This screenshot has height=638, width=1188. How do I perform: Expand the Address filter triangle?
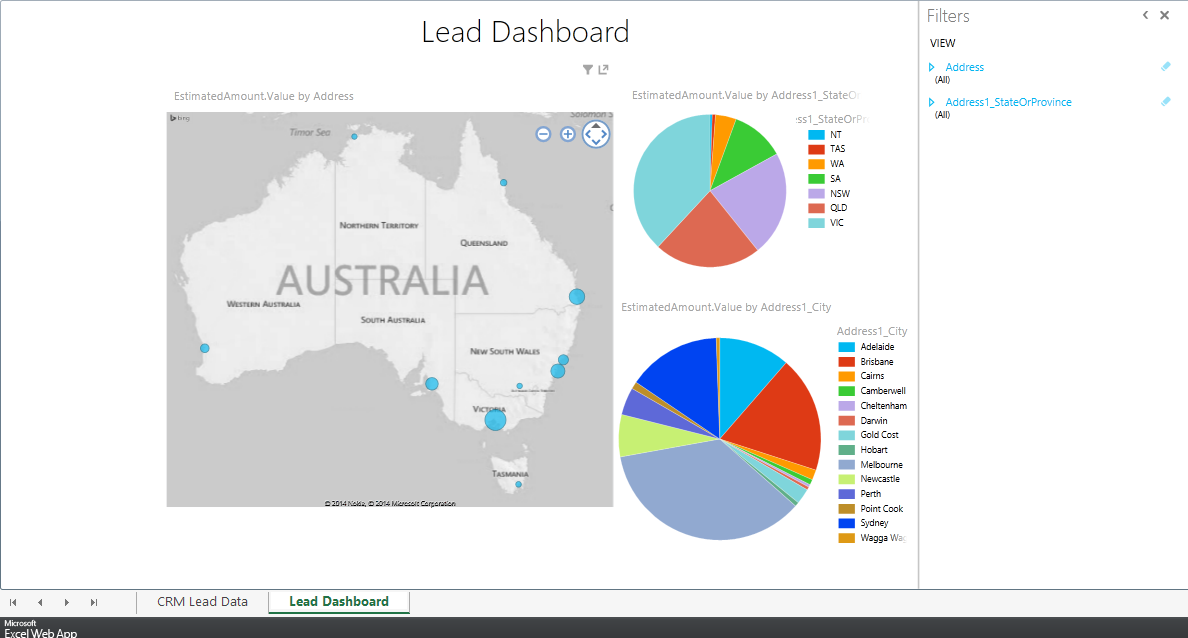(x=932, y=68)
